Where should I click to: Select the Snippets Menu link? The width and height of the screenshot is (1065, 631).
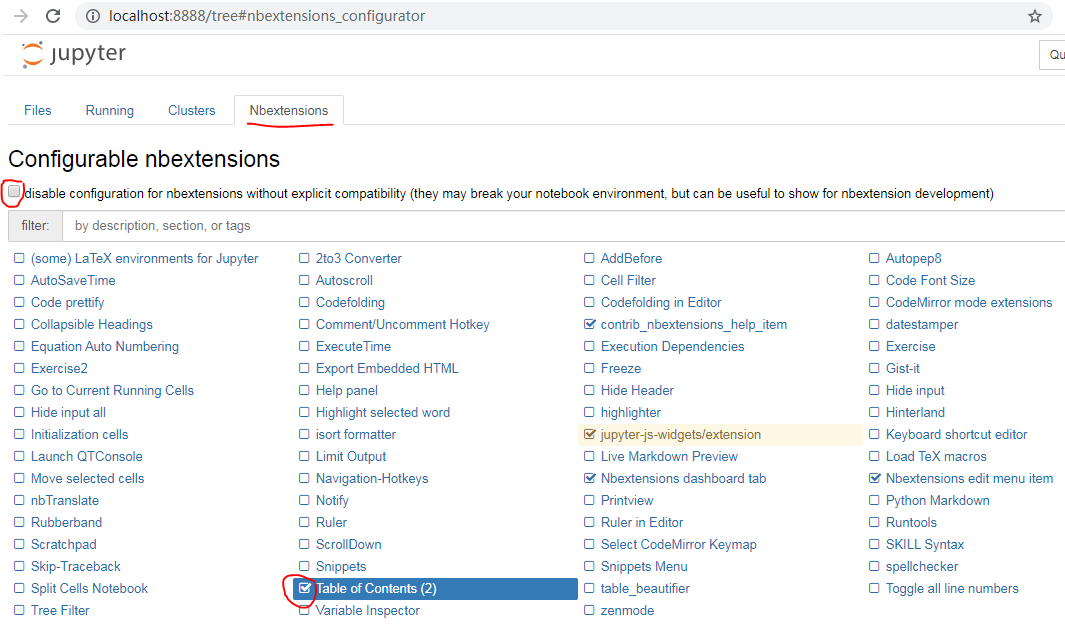[644, 566]
